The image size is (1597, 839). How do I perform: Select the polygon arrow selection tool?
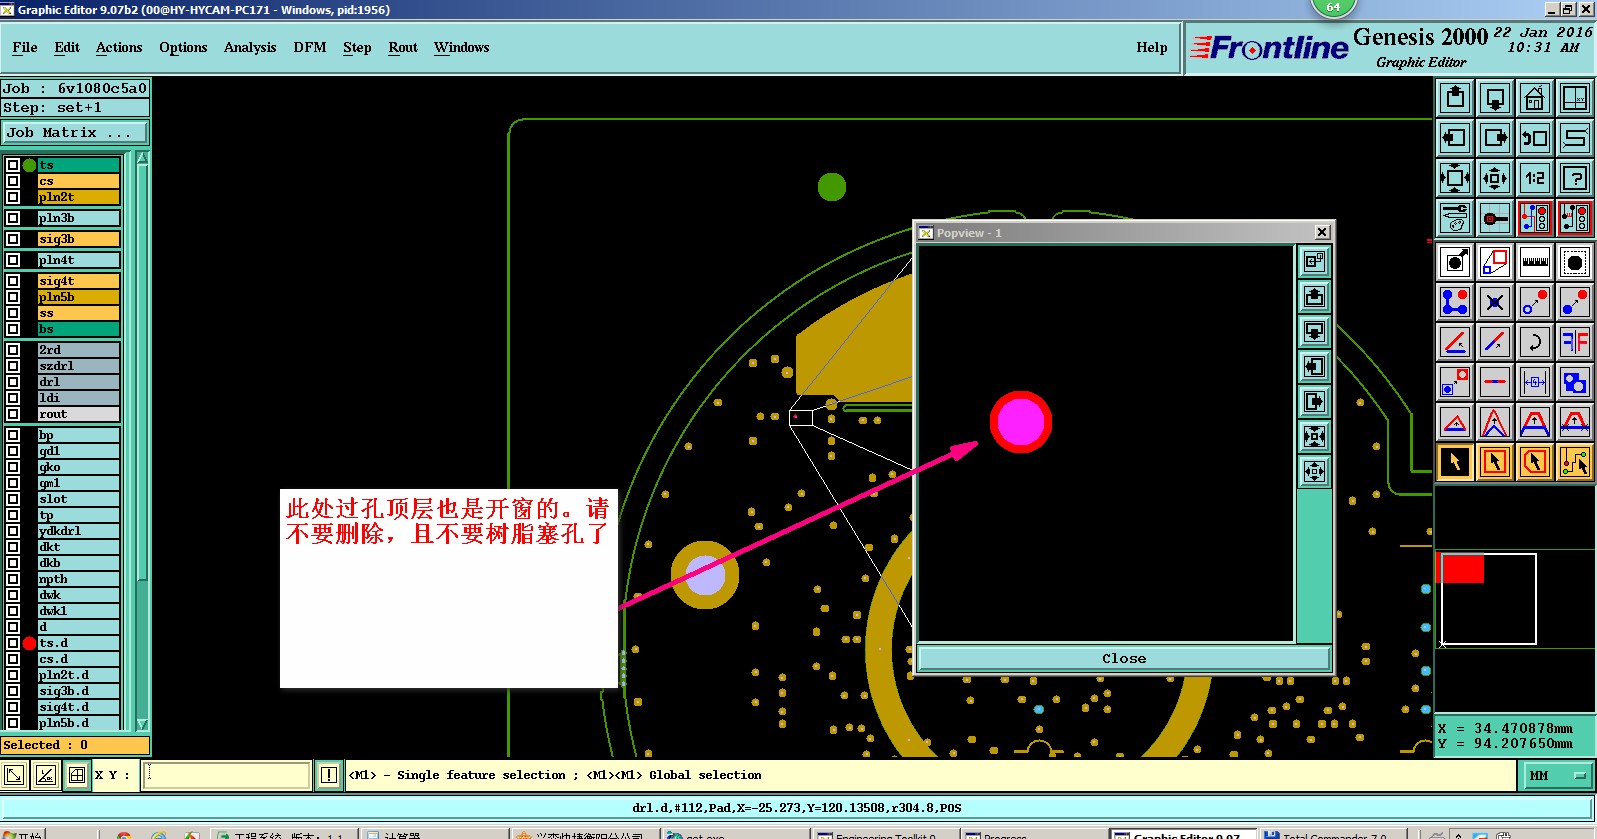coord(1535,462)
